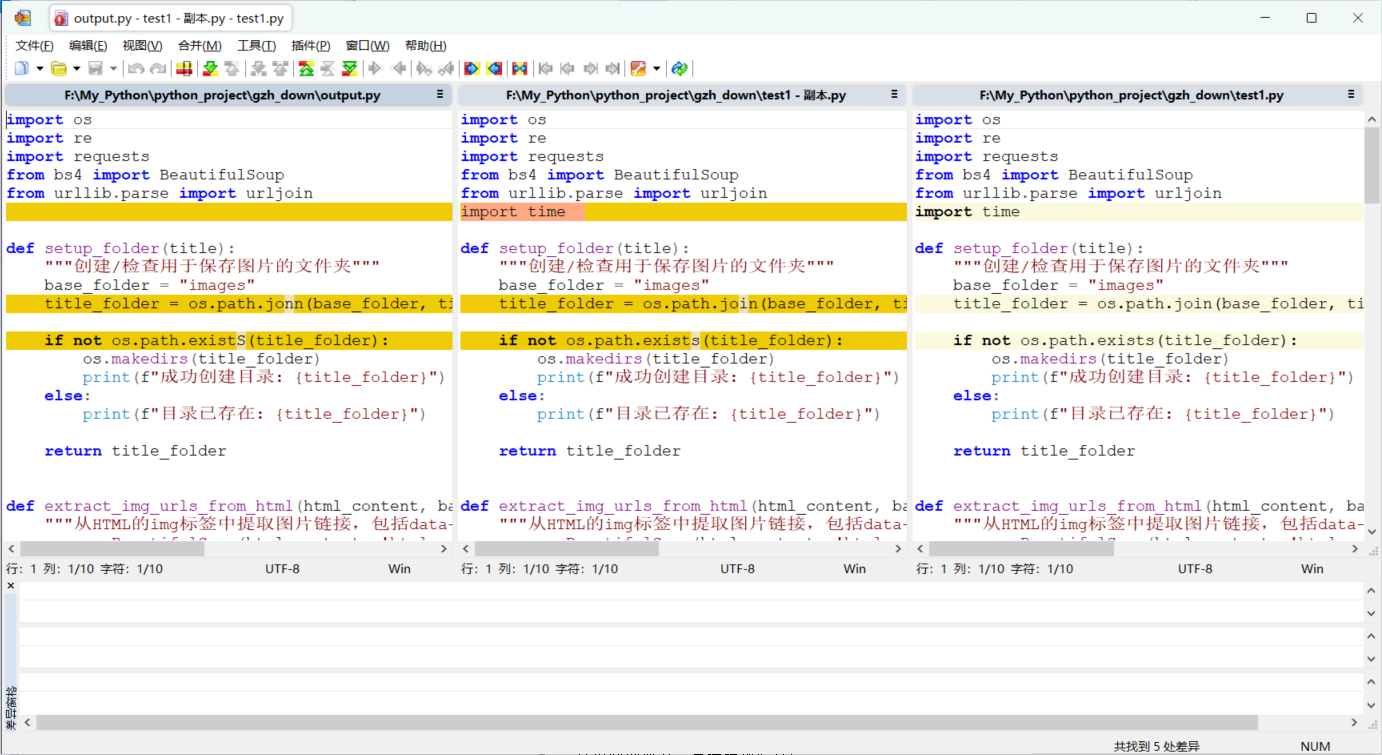
Task: Copy all differences to the right
Action: tap(471, 69)
